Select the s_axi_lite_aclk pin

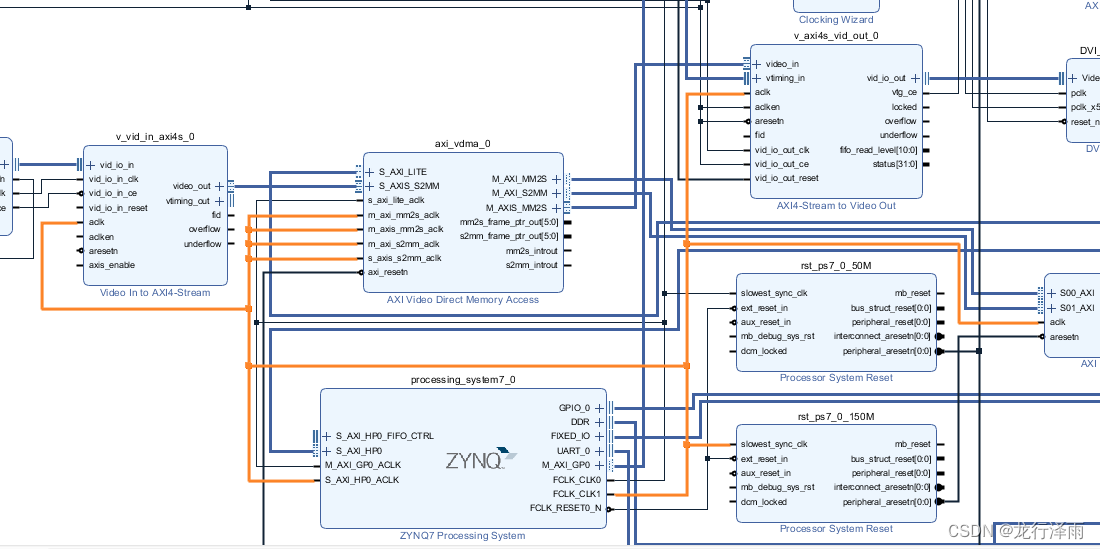pos(396,201)
